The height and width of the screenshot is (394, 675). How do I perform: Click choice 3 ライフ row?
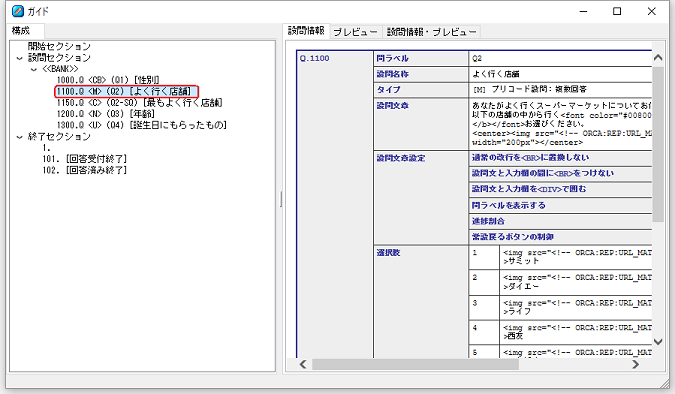click(560, 307)
